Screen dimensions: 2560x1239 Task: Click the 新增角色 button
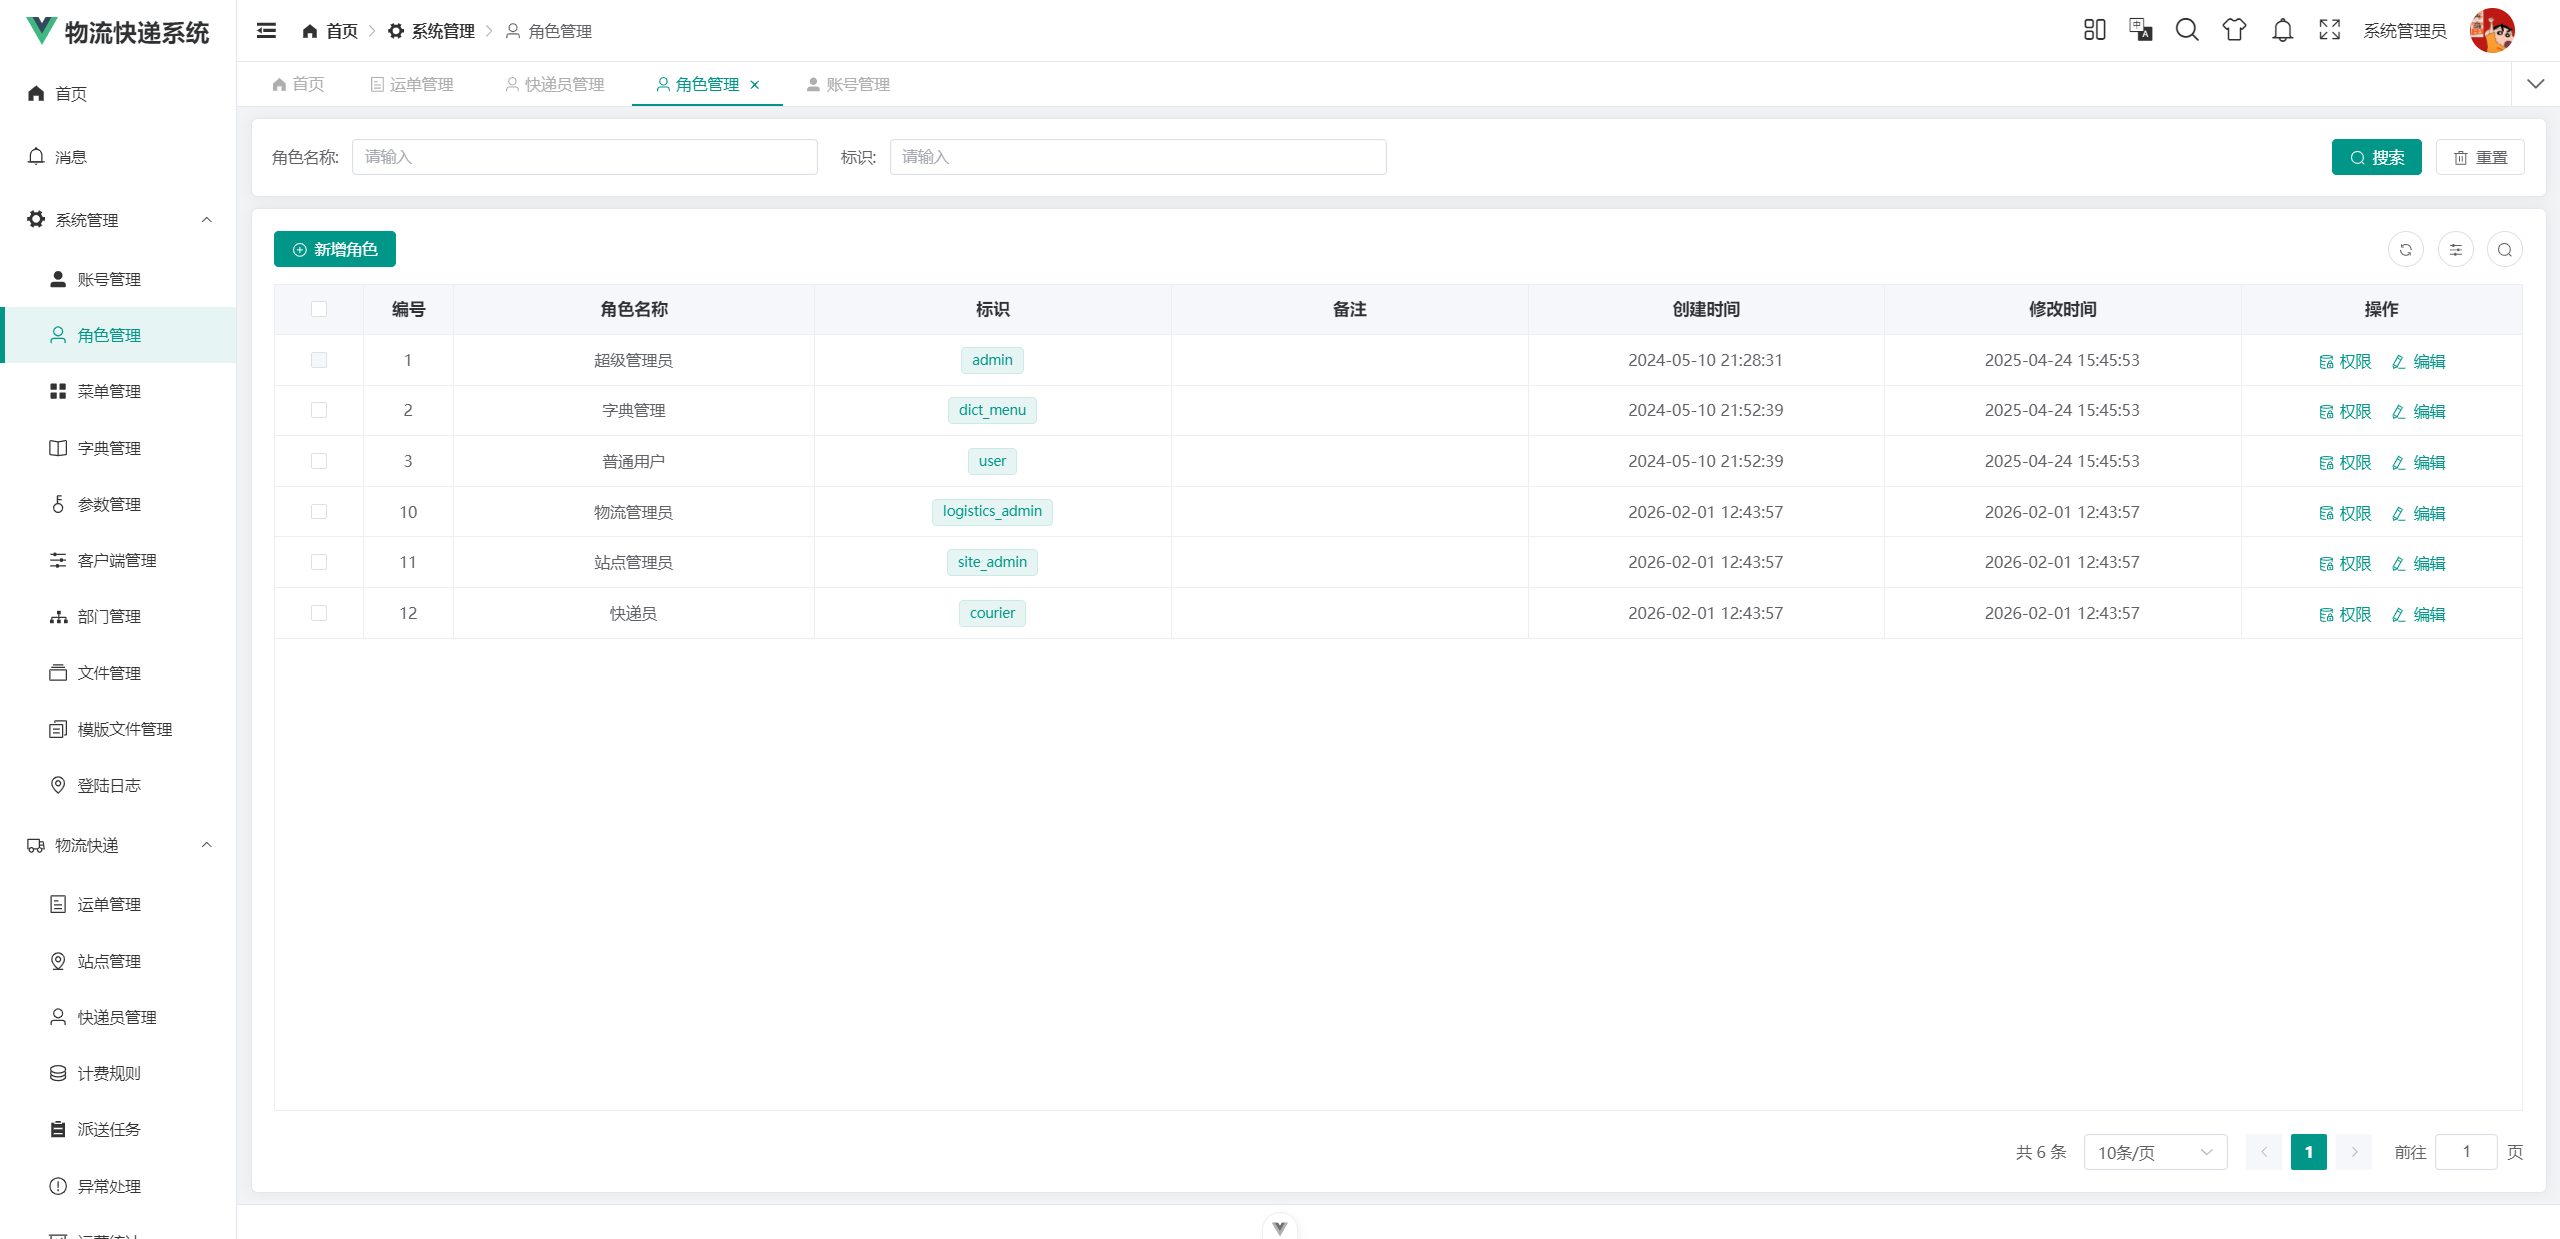335,249
